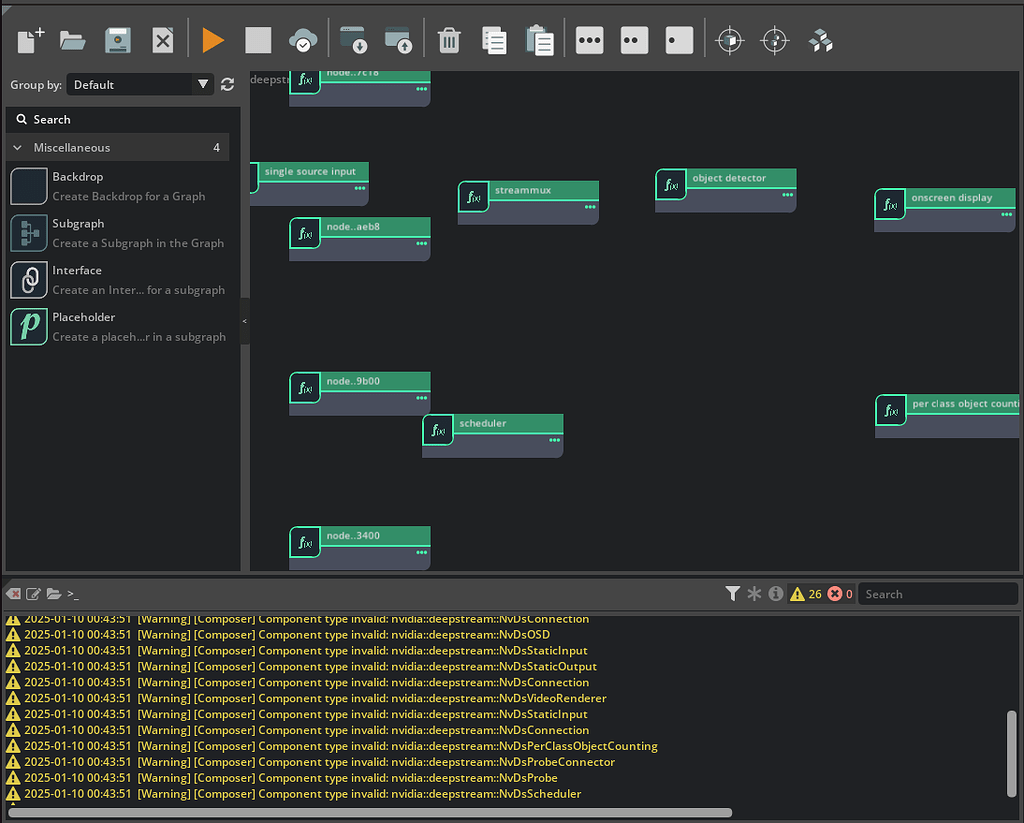Viewport: 1024px width, 823px height.
Task: Refresh the component list
Action: (227, 84)
